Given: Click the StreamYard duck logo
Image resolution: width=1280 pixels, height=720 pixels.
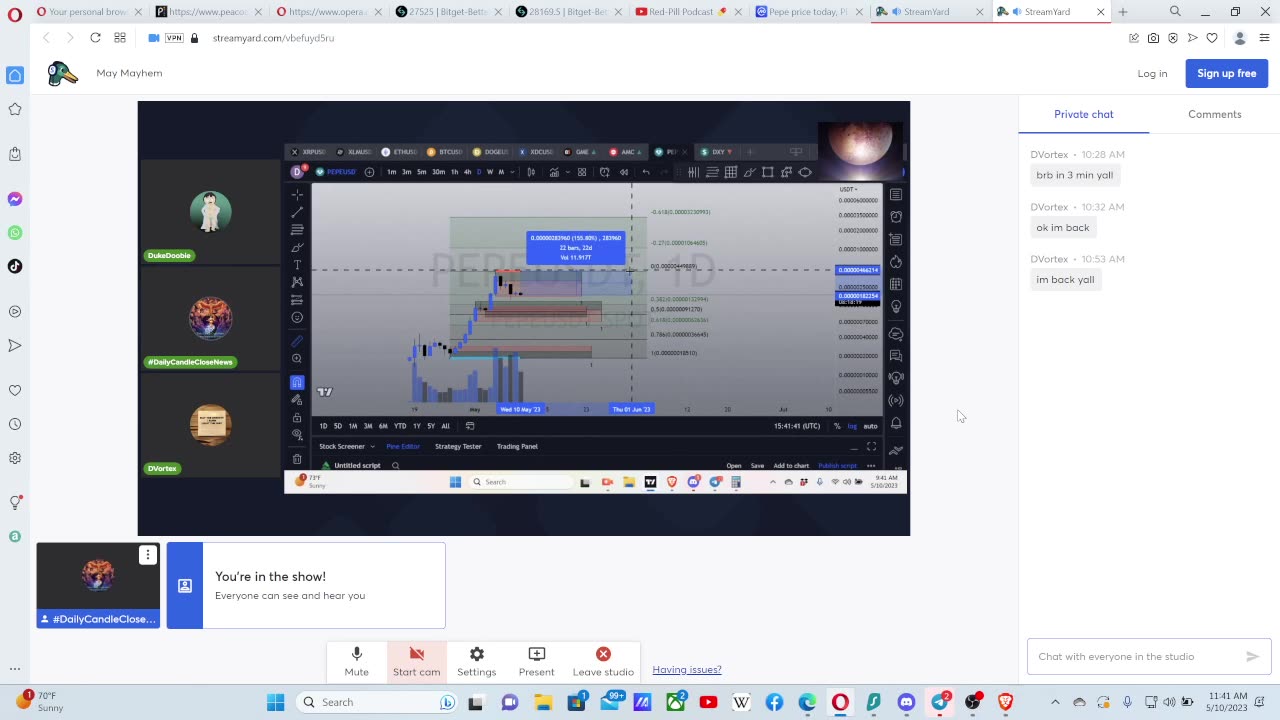Looking at the screenshot, I should click(62, 73).
